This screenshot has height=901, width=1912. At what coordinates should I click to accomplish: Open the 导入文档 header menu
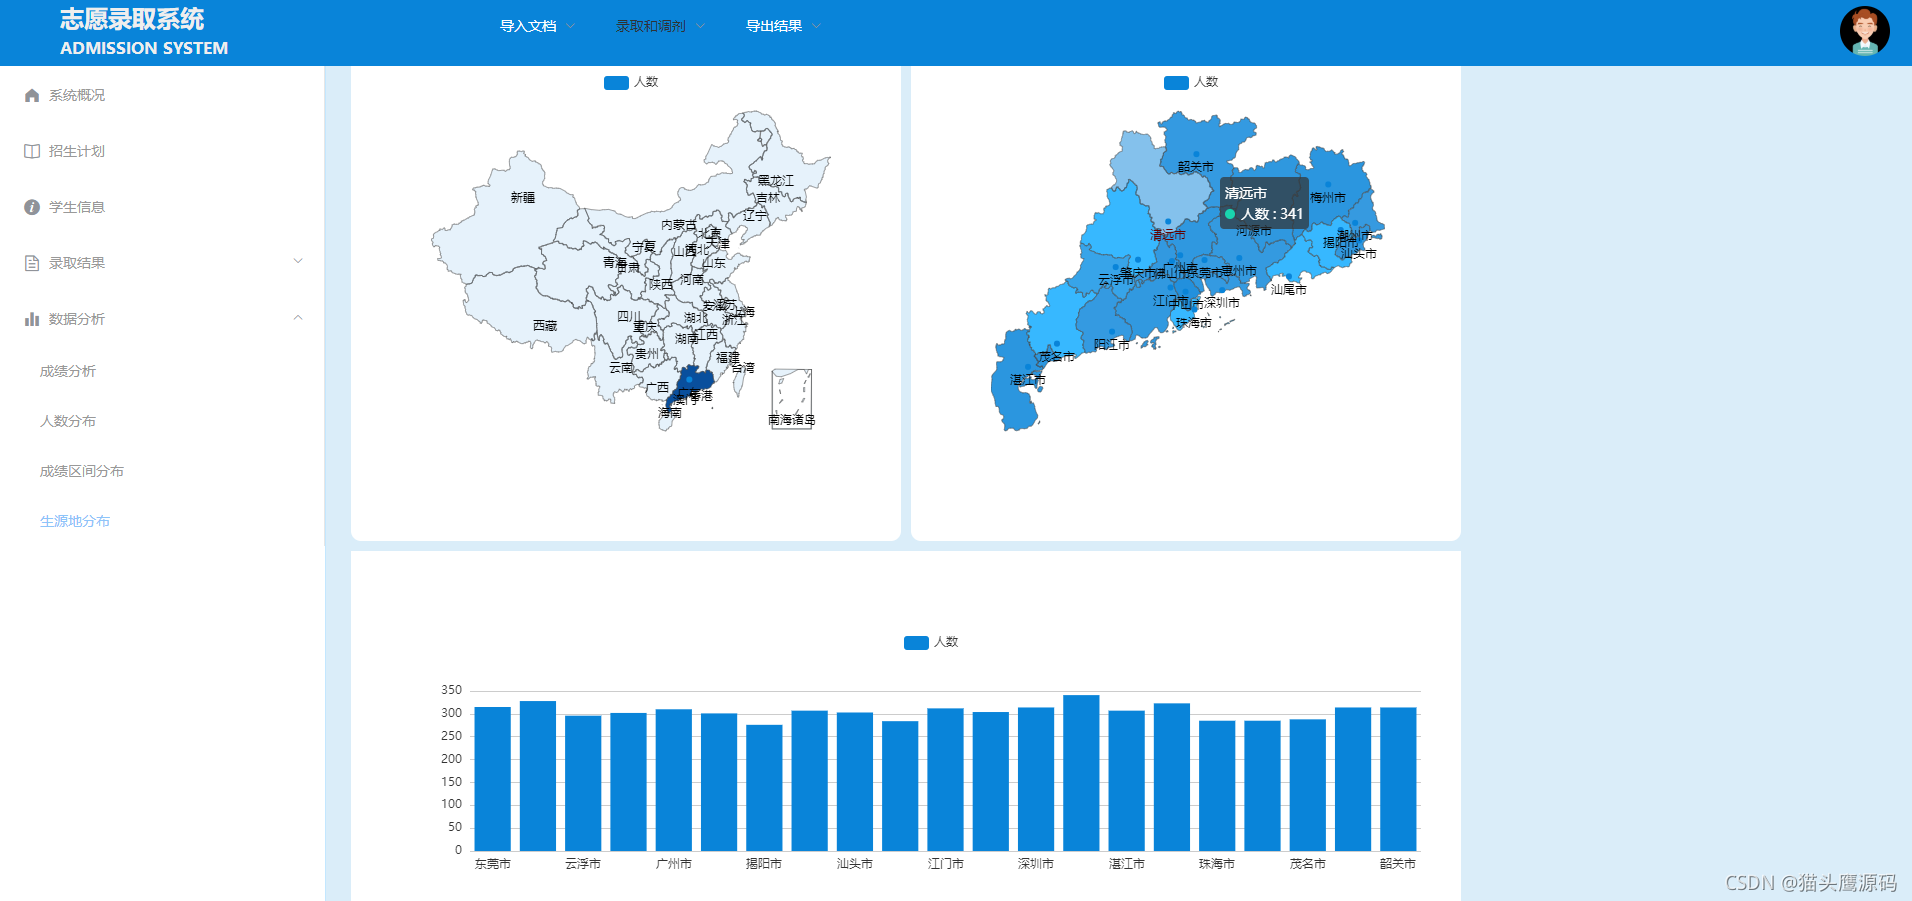[528, 26]
